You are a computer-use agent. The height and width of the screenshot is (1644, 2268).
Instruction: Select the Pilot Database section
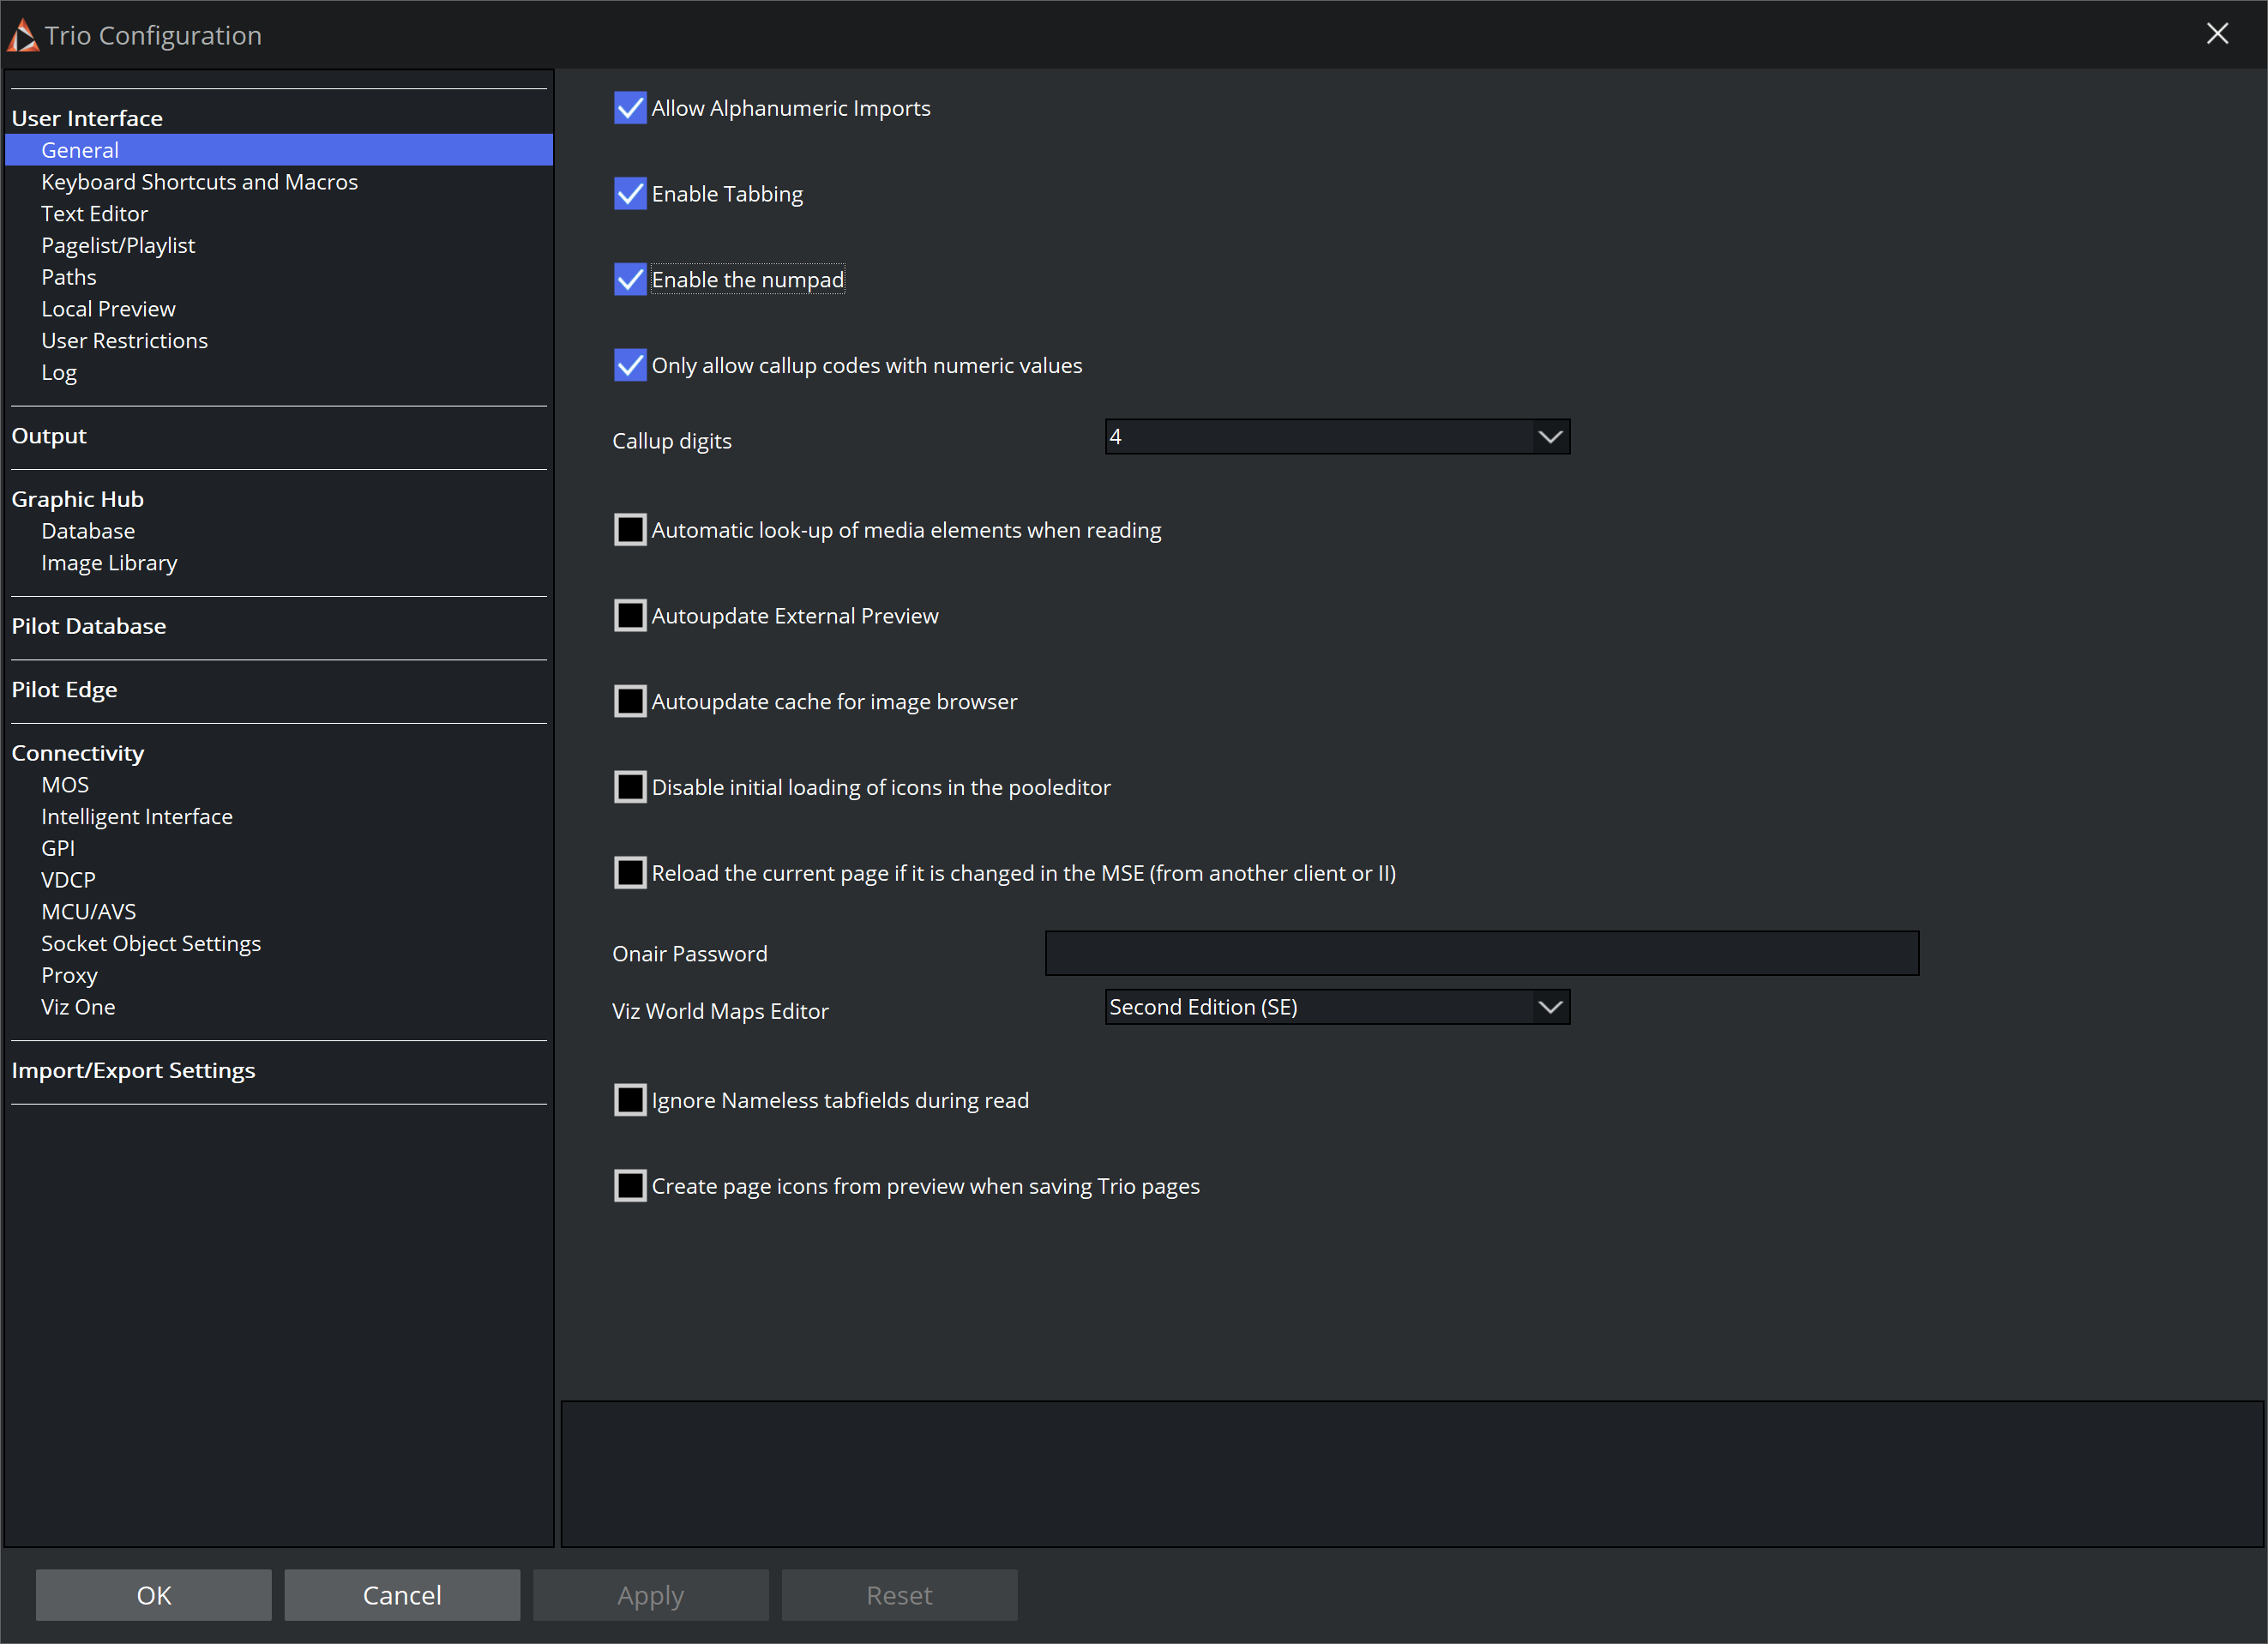pos(89,626)
